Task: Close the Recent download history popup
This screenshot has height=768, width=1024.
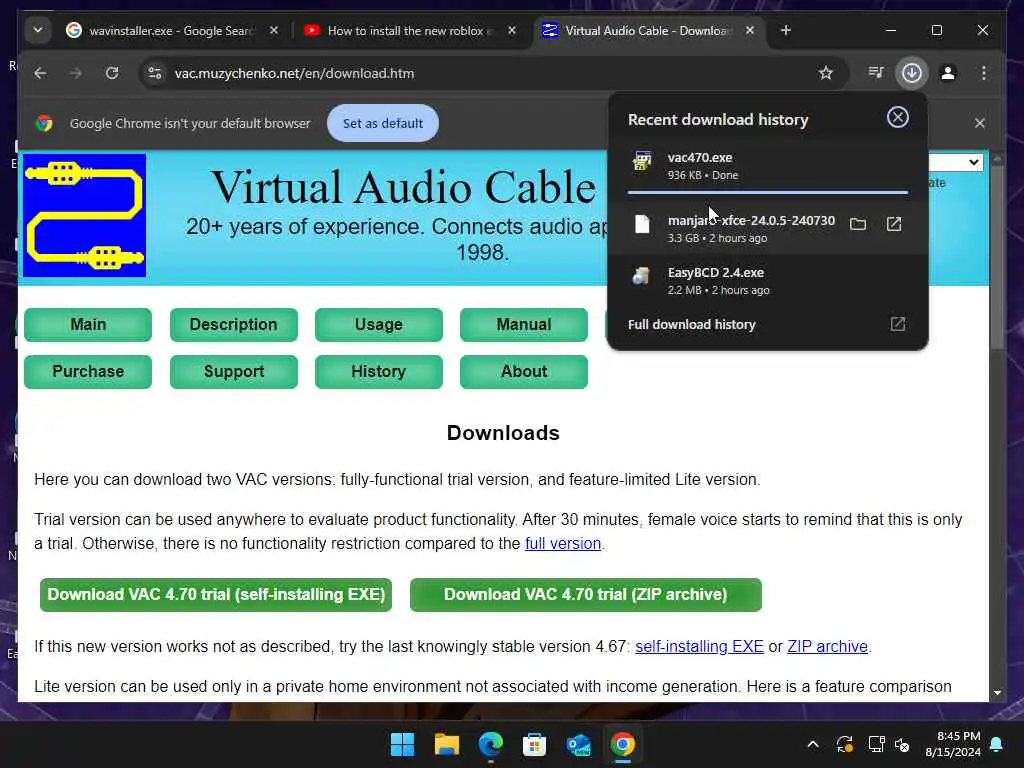Action: click(x=897, y=117)
